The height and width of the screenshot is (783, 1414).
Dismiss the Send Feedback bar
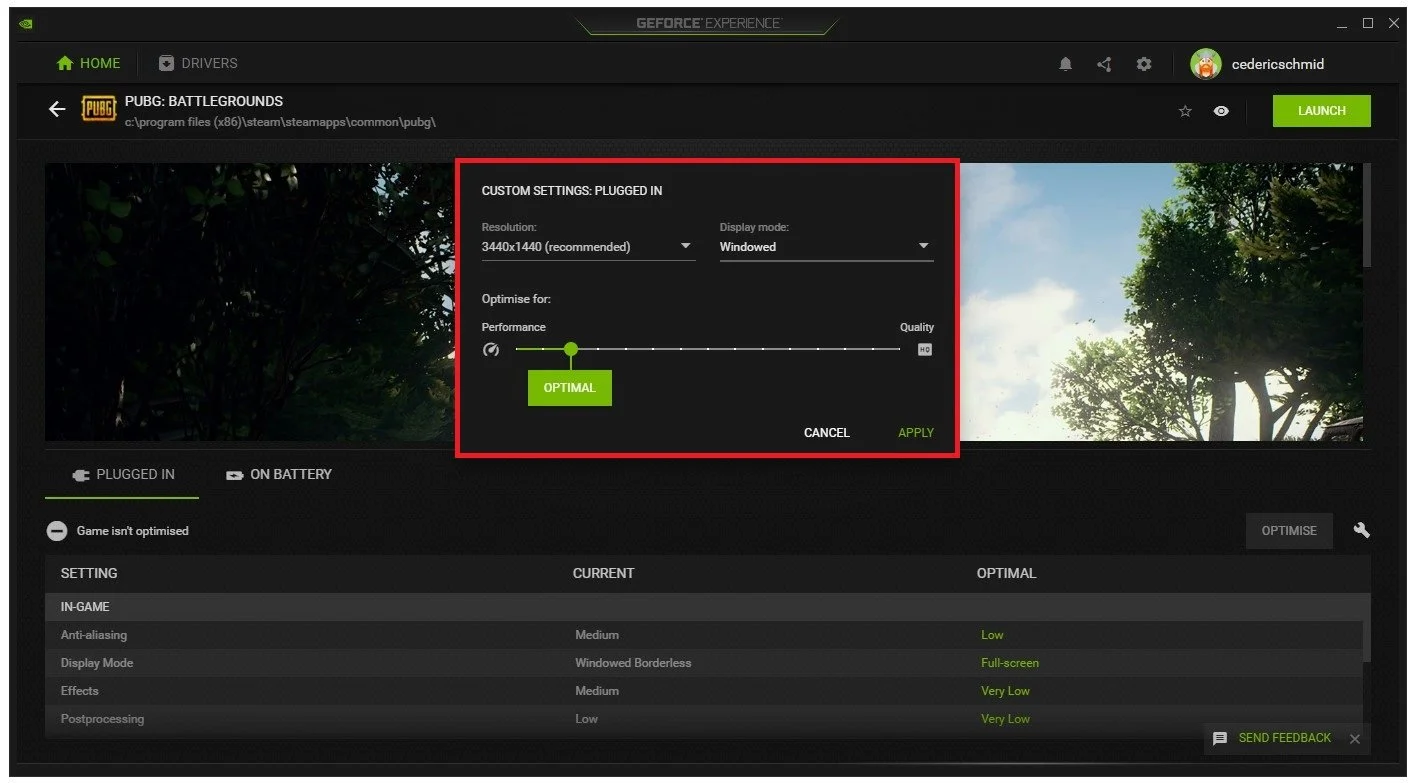[x=1355, y=739]
